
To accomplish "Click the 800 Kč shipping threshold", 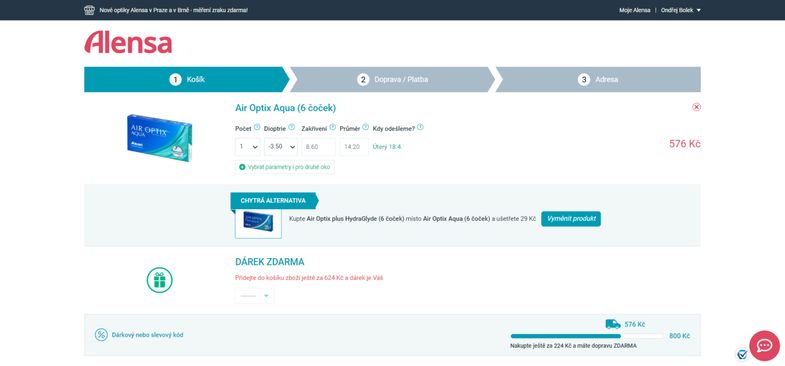I will (x=679, y=336).
